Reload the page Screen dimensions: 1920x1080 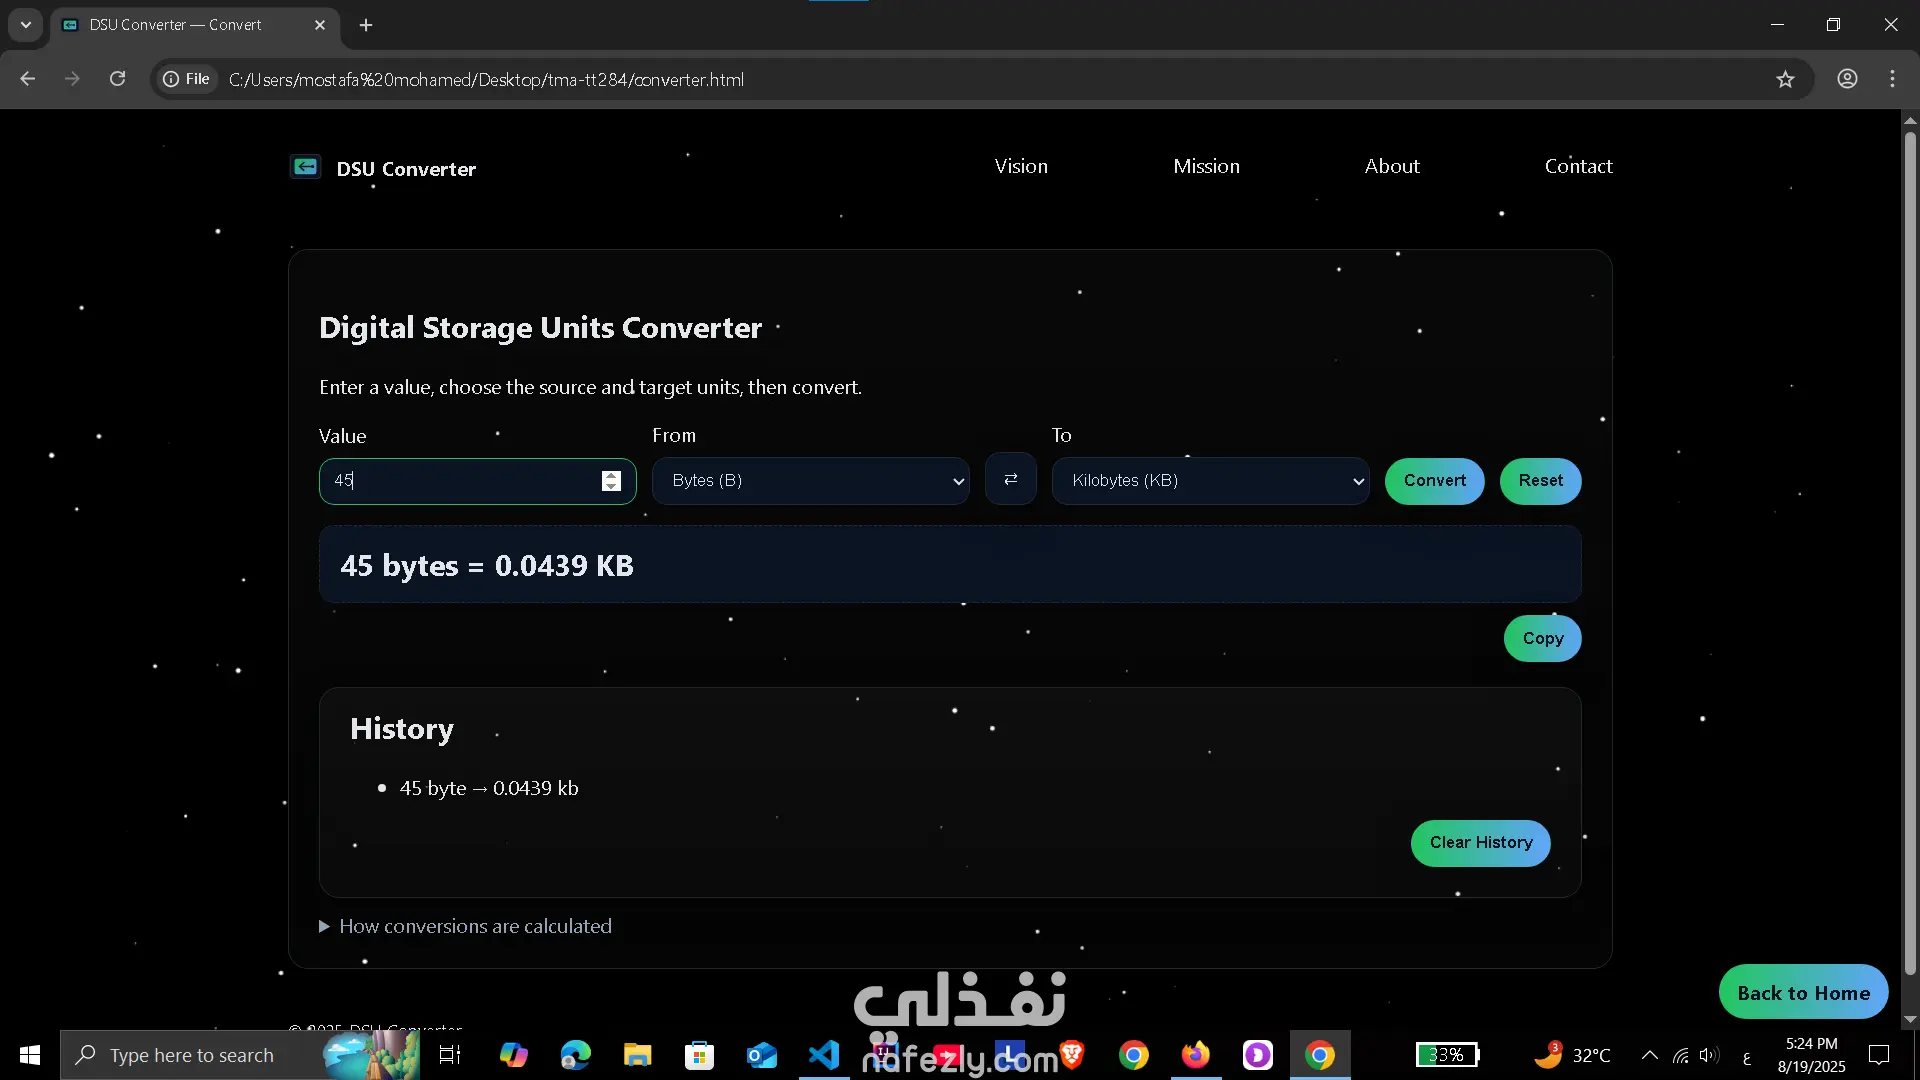click(x=117, y=79)
